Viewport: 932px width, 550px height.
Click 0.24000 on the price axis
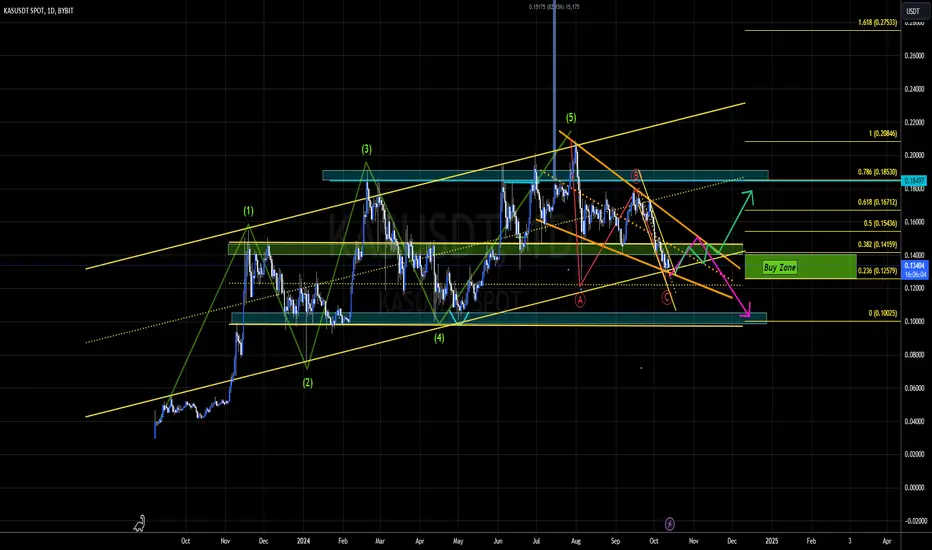point(914,89)
